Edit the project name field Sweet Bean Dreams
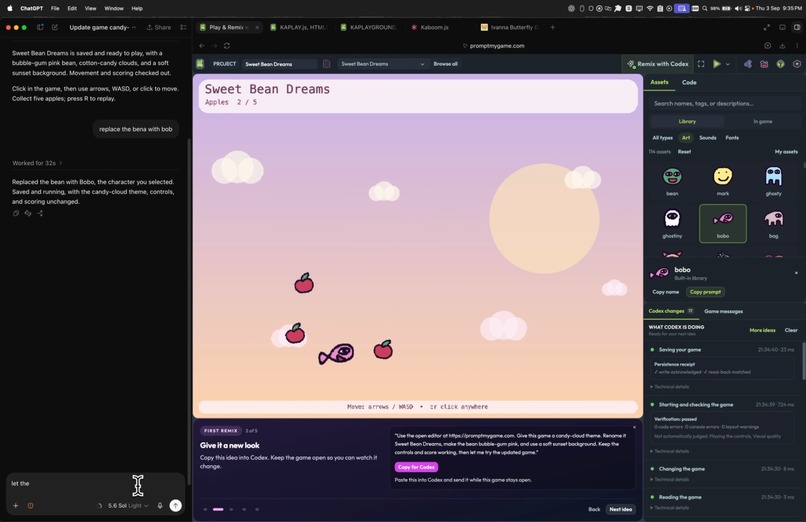Image resolution: width=806 pixels, height=522 pixels. tap(279, 64)
